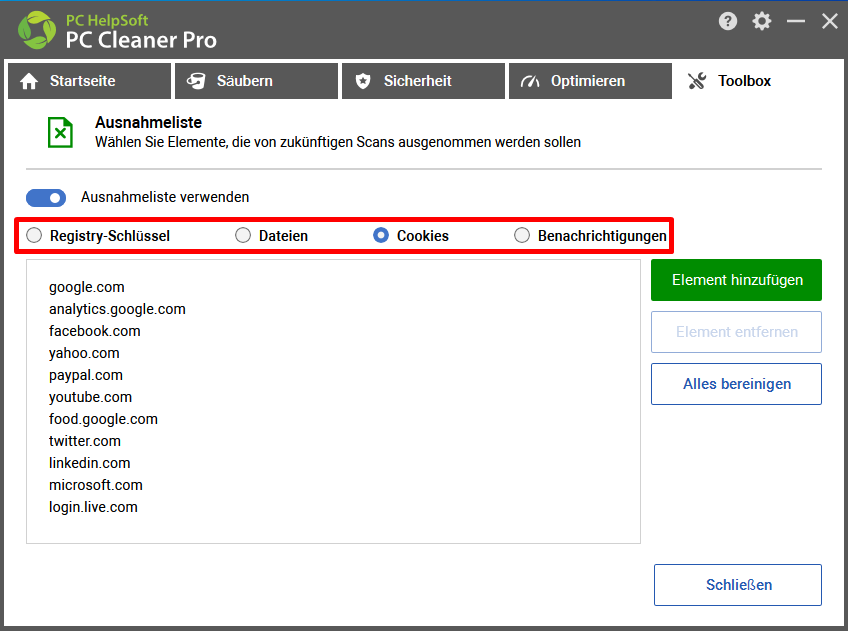Open settings via the gear icon
Viewport: 848px width, 631px height.
[761, 22]
